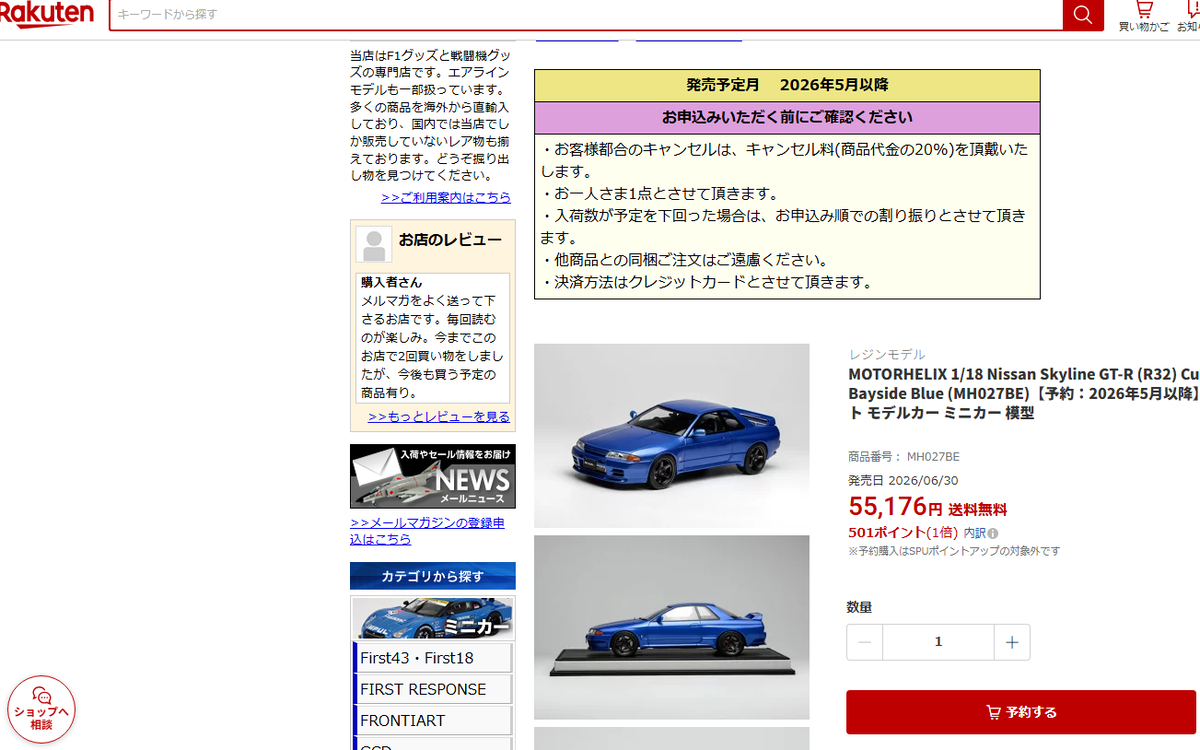This screenshot has height=750, width=1200.
Task: Click the 発売日 2026/06/30 text
Action: point(903,480)
